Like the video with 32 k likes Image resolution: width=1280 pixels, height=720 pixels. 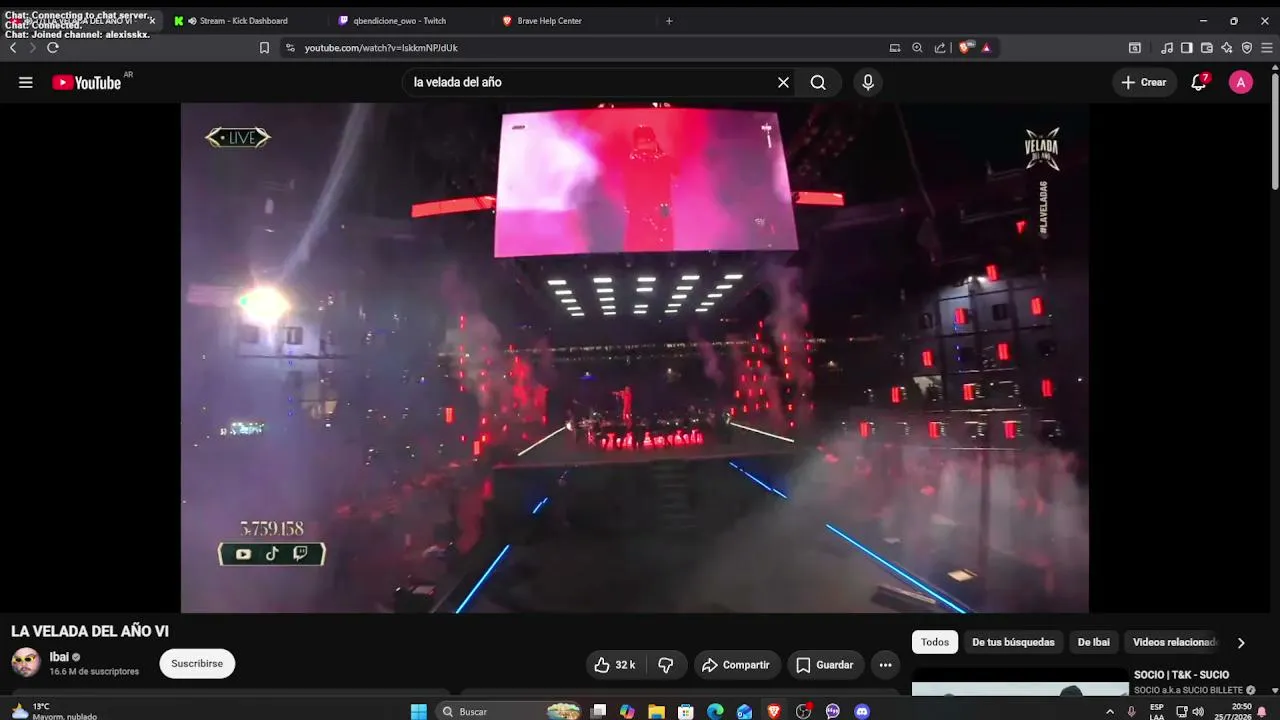click(x=615, y=665)
